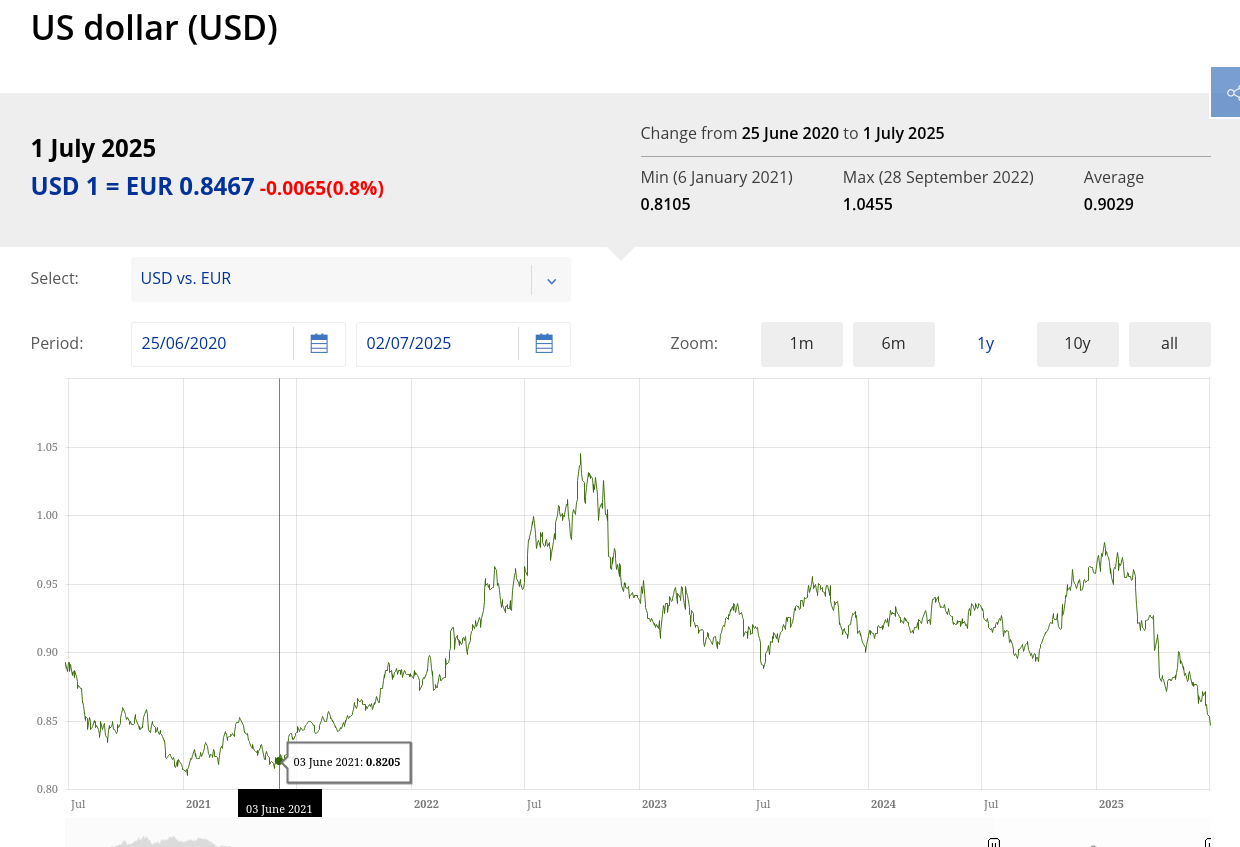Click the green data point marker on chart
Image resolution: width=1240 pixels, height=847 pixels.
tap(279, 761)
